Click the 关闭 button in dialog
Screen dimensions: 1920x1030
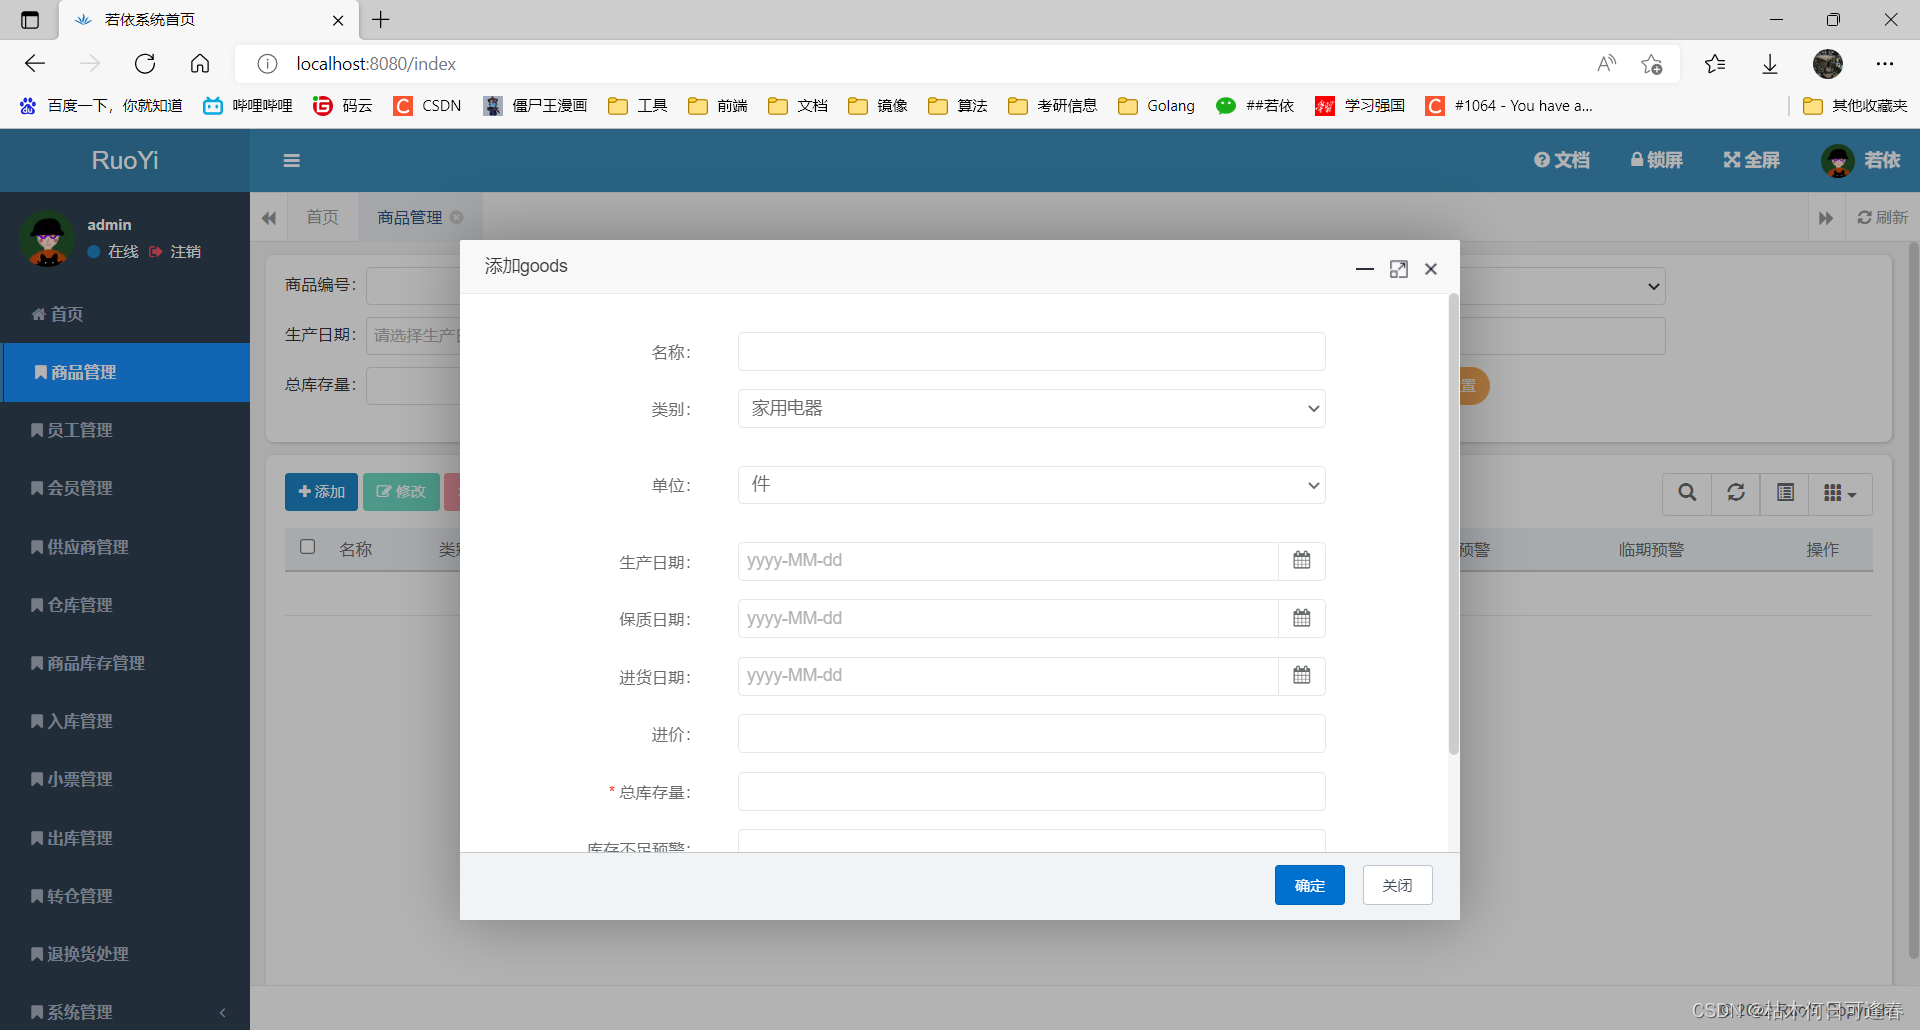pos(1397,885)
